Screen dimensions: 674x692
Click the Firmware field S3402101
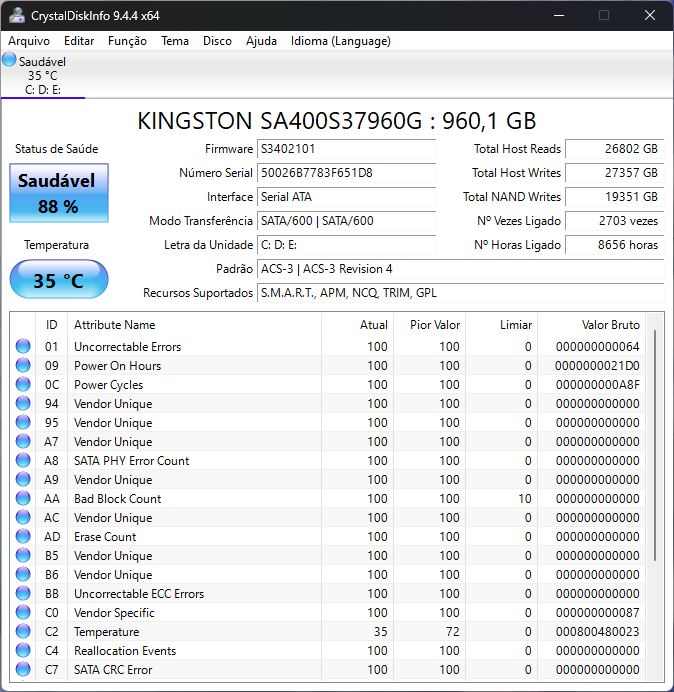(x=346, y=149)
